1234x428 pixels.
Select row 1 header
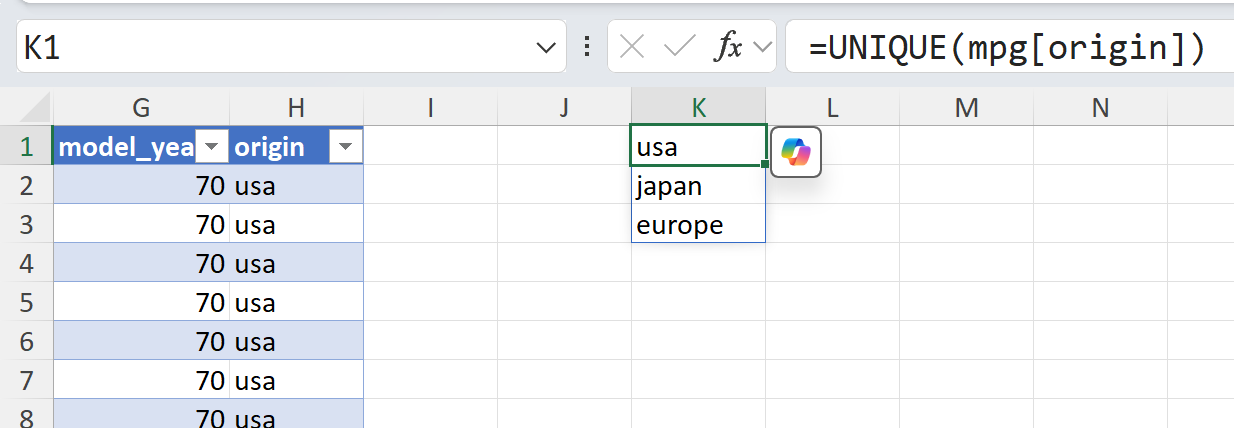pos(26,147)
